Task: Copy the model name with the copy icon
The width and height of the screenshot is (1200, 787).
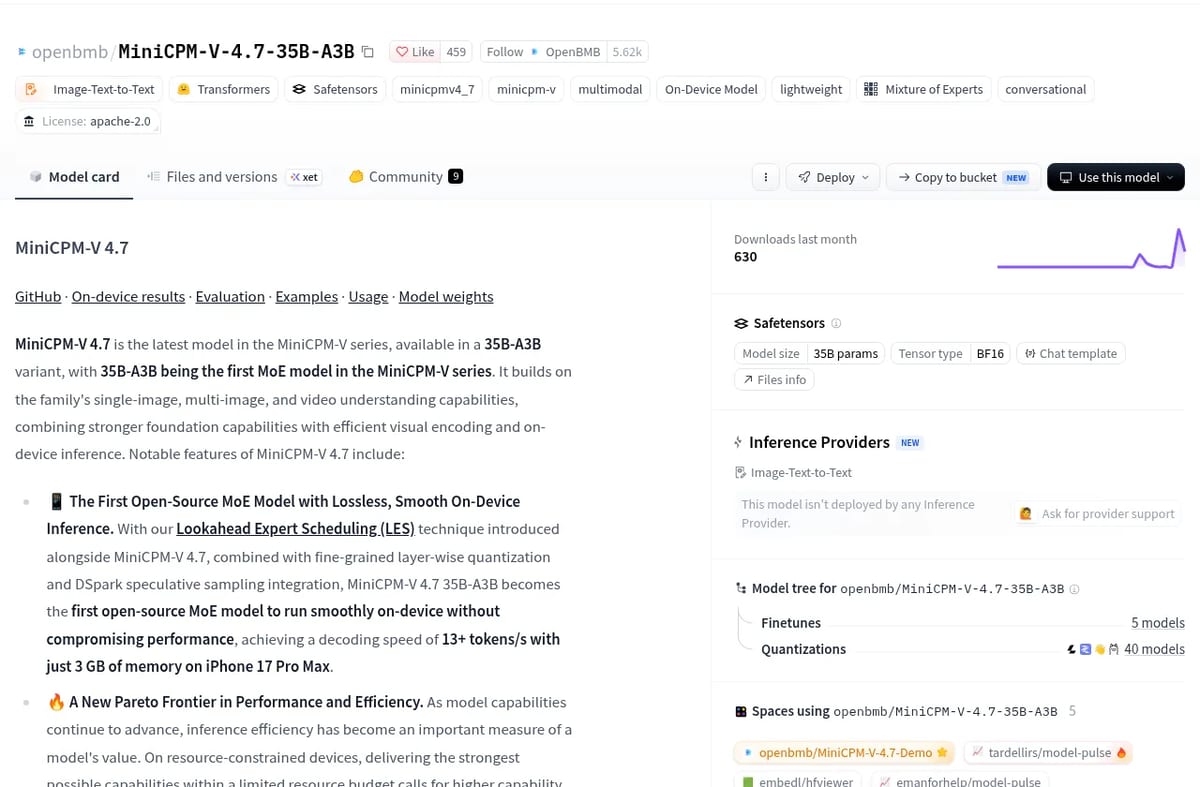Action: click(367, 52)
